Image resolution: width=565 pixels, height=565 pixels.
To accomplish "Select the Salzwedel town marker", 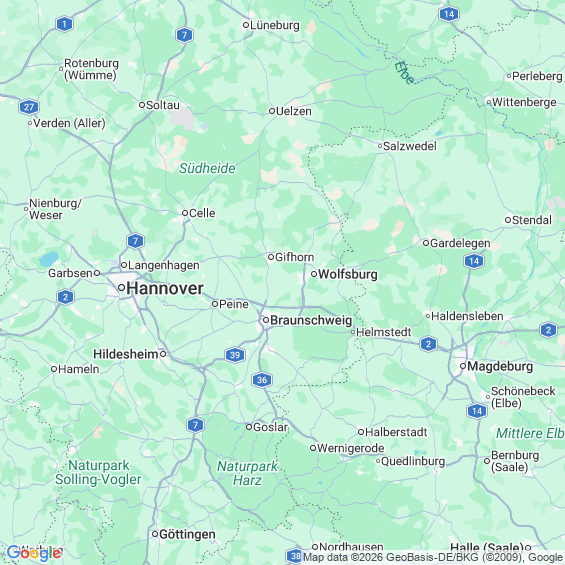I will click(x=380, y=146).
